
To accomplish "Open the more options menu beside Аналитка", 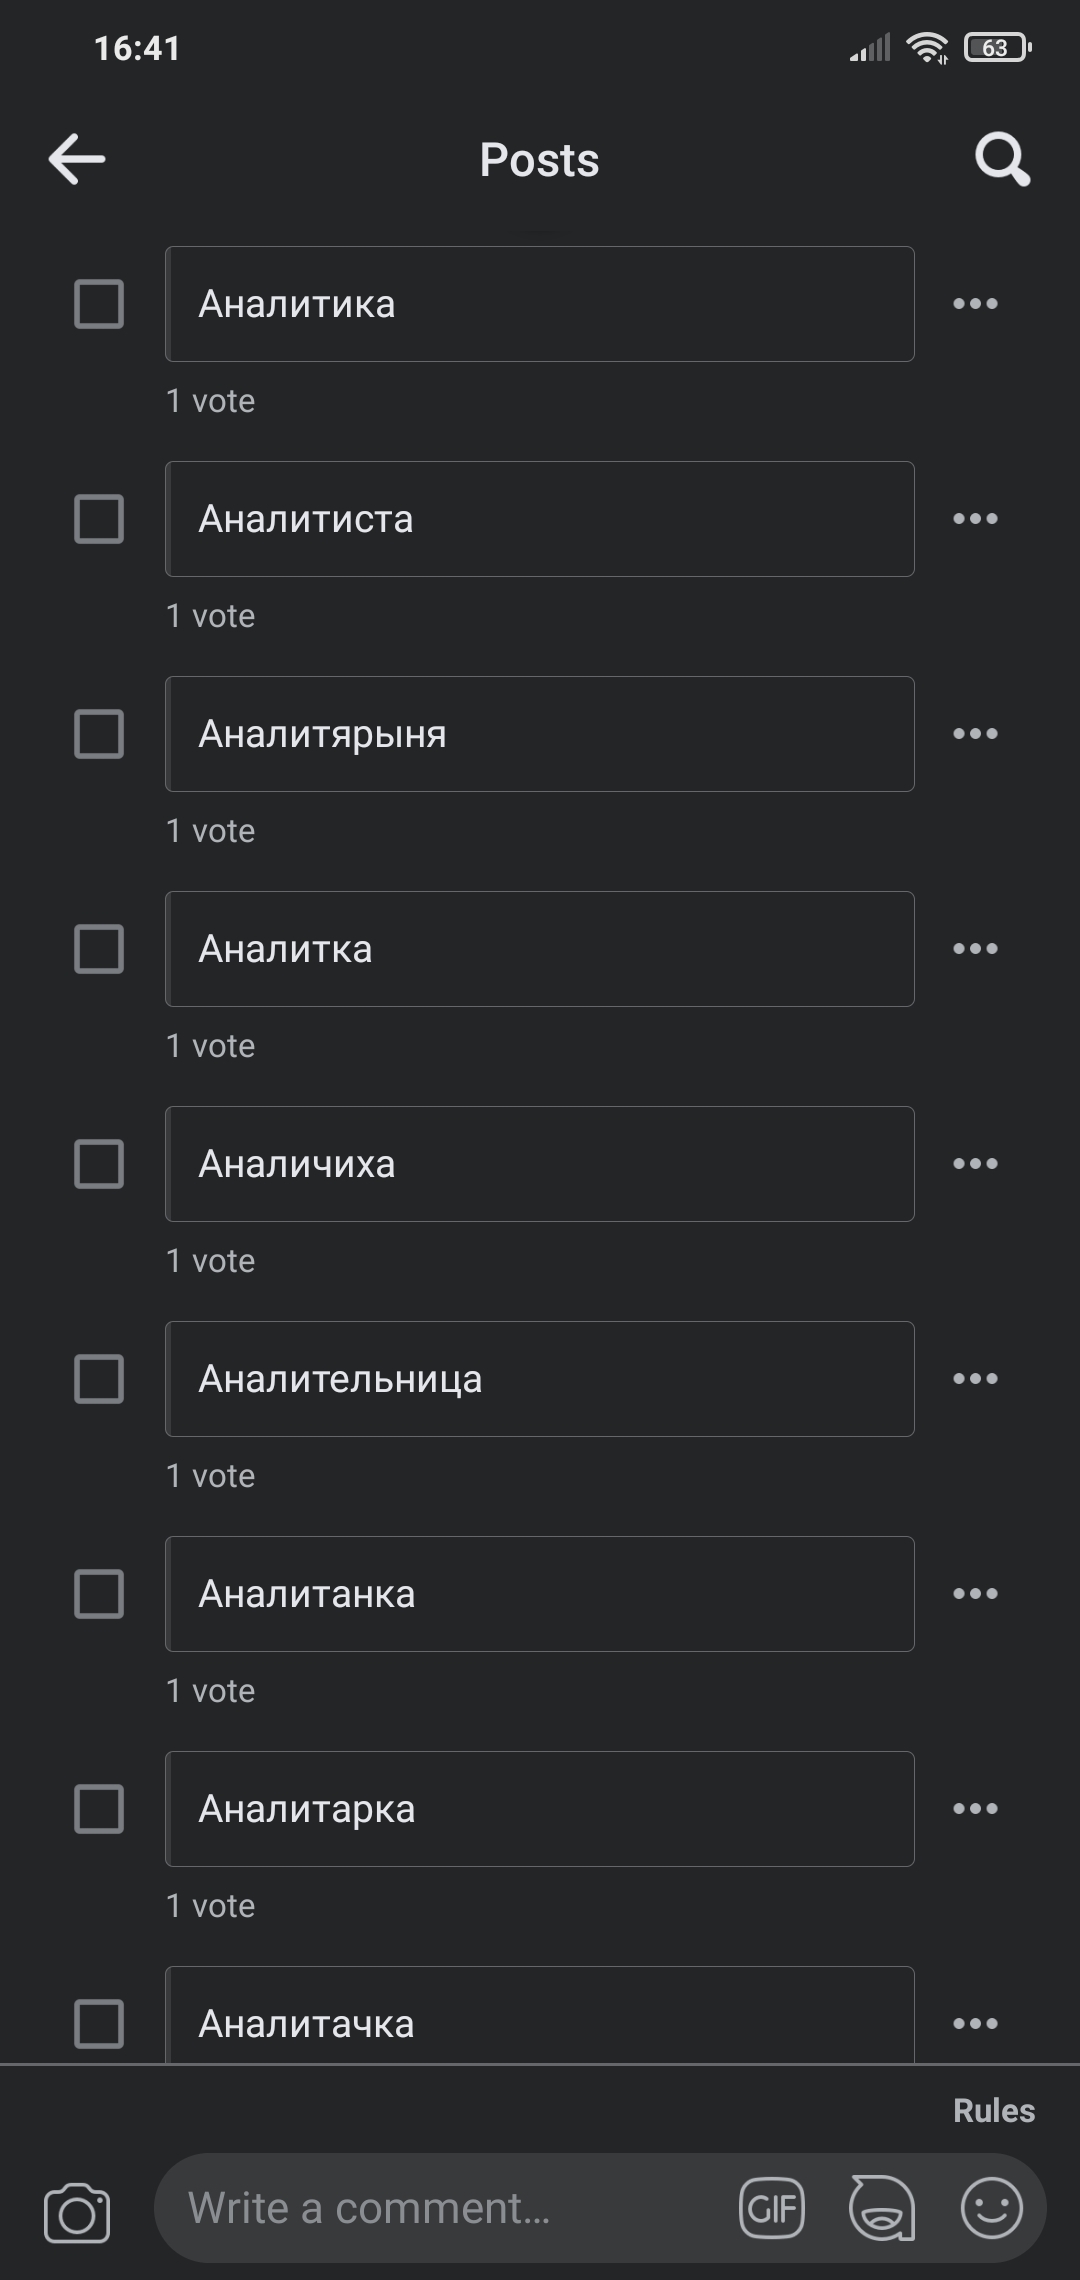I will click(x=975, y=949).
